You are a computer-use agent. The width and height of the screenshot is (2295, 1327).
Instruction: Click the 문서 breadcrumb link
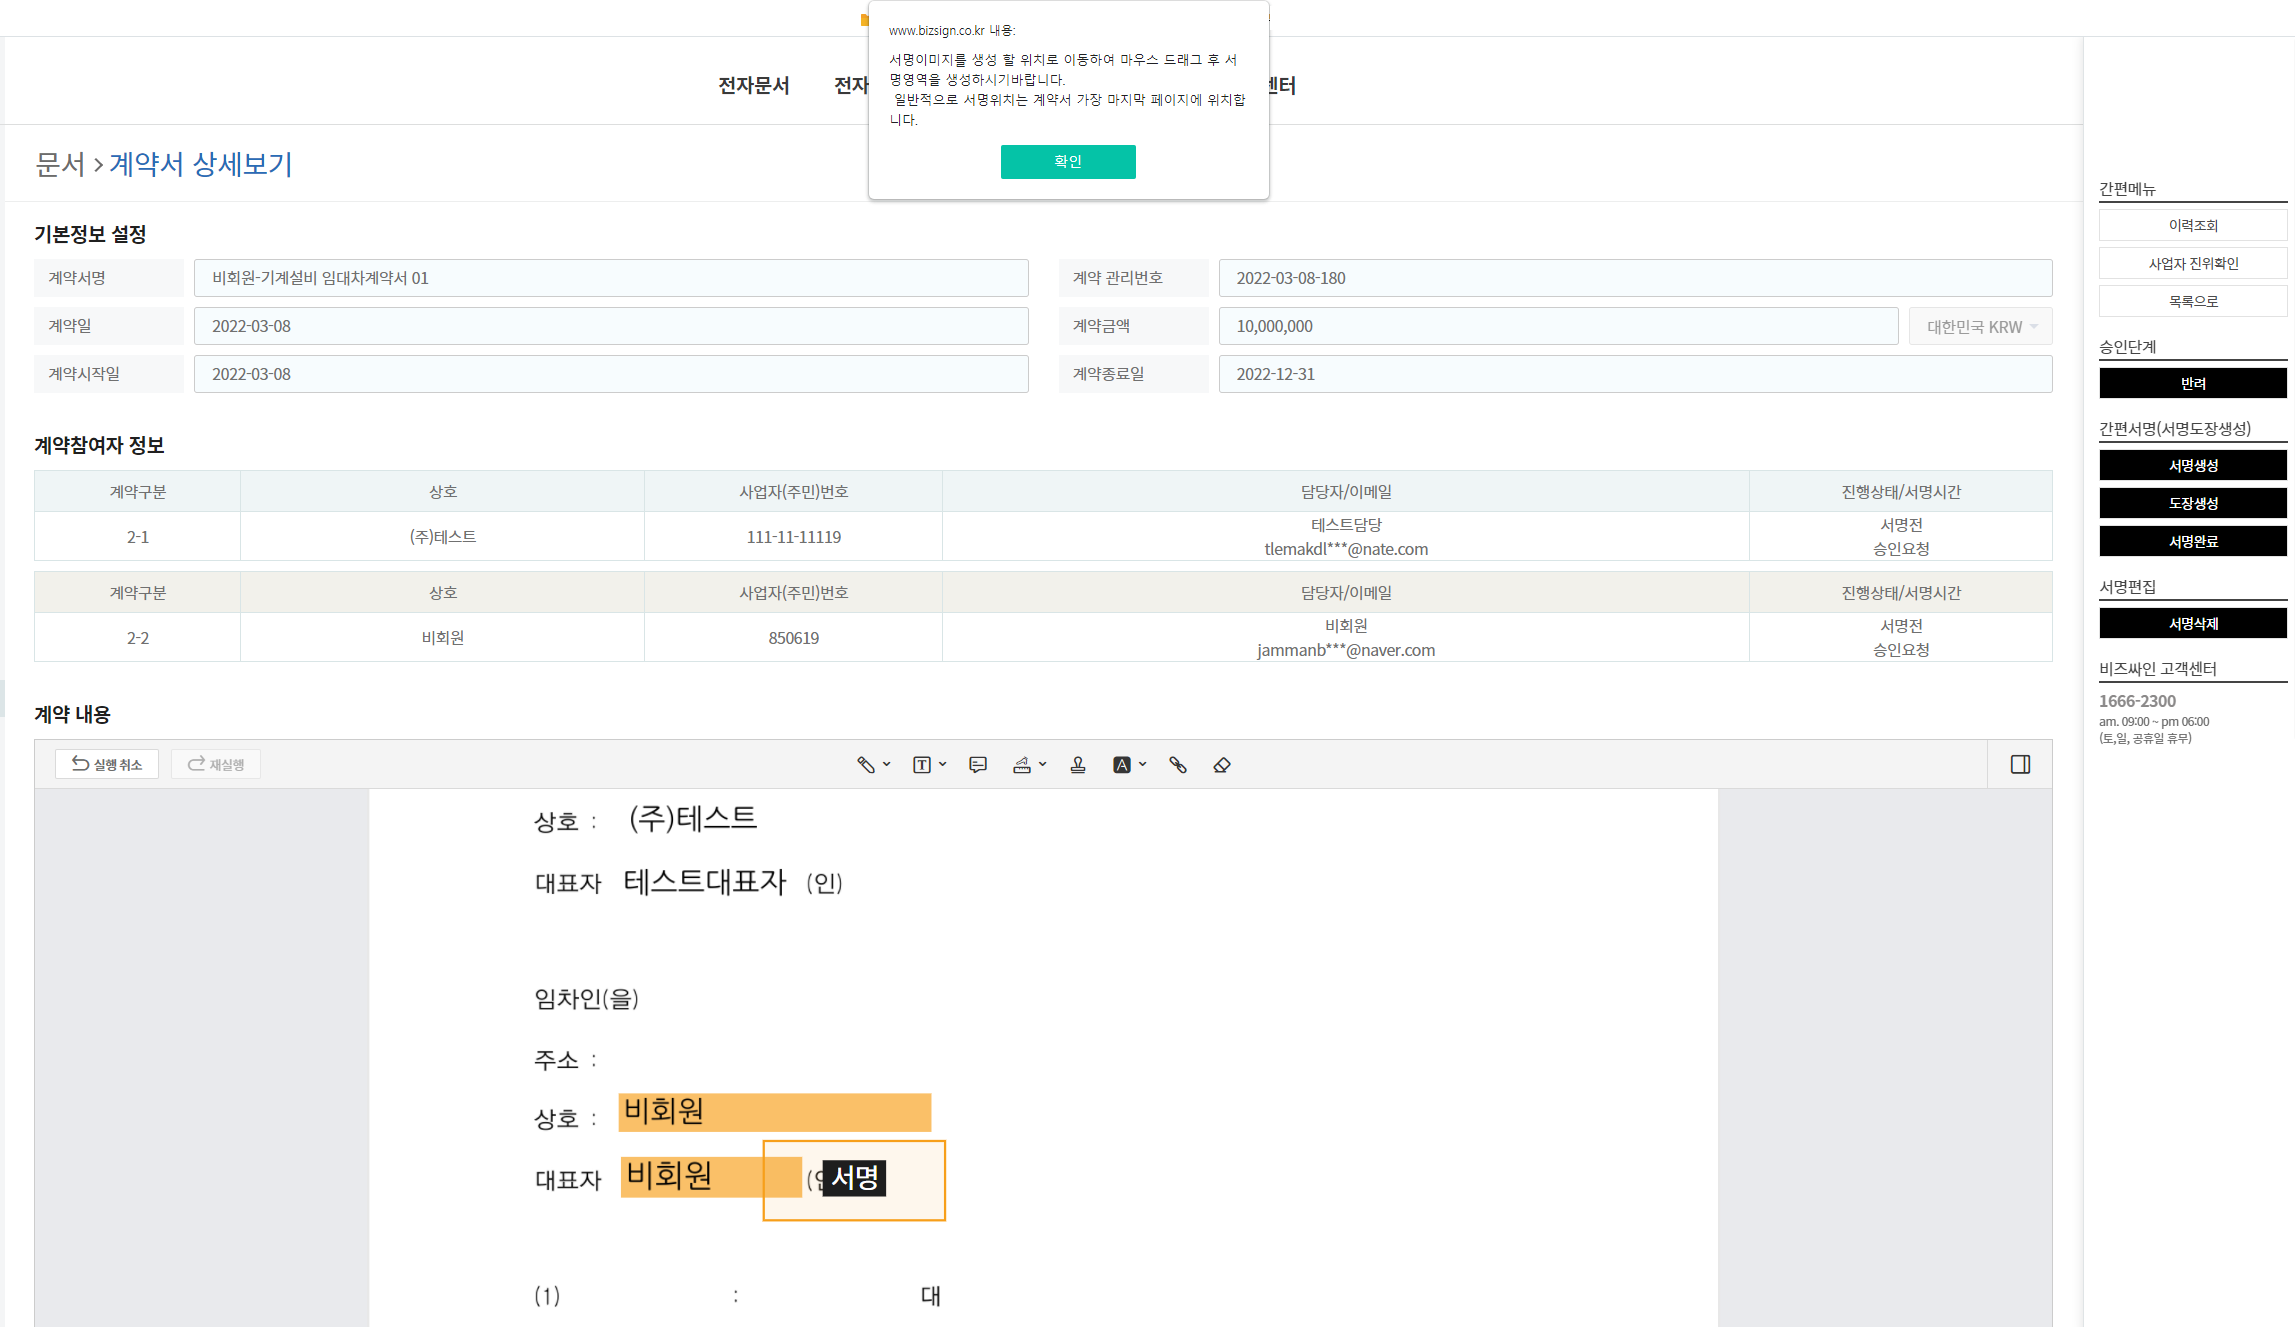pyautogui.click(x=60, y=164)
